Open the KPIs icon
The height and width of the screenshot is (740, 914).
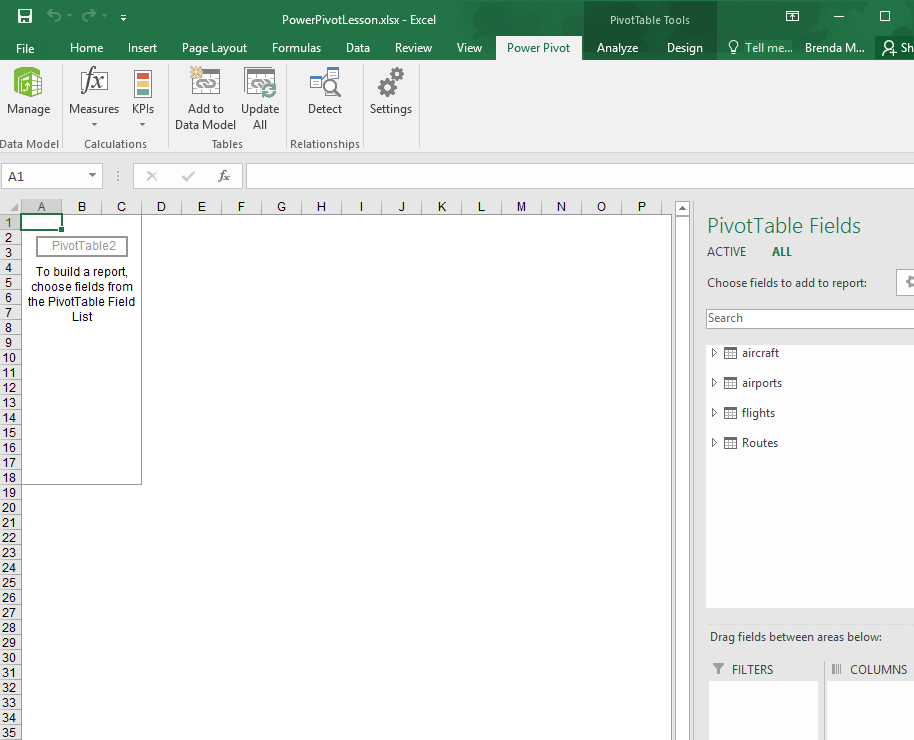pos(143,84)
